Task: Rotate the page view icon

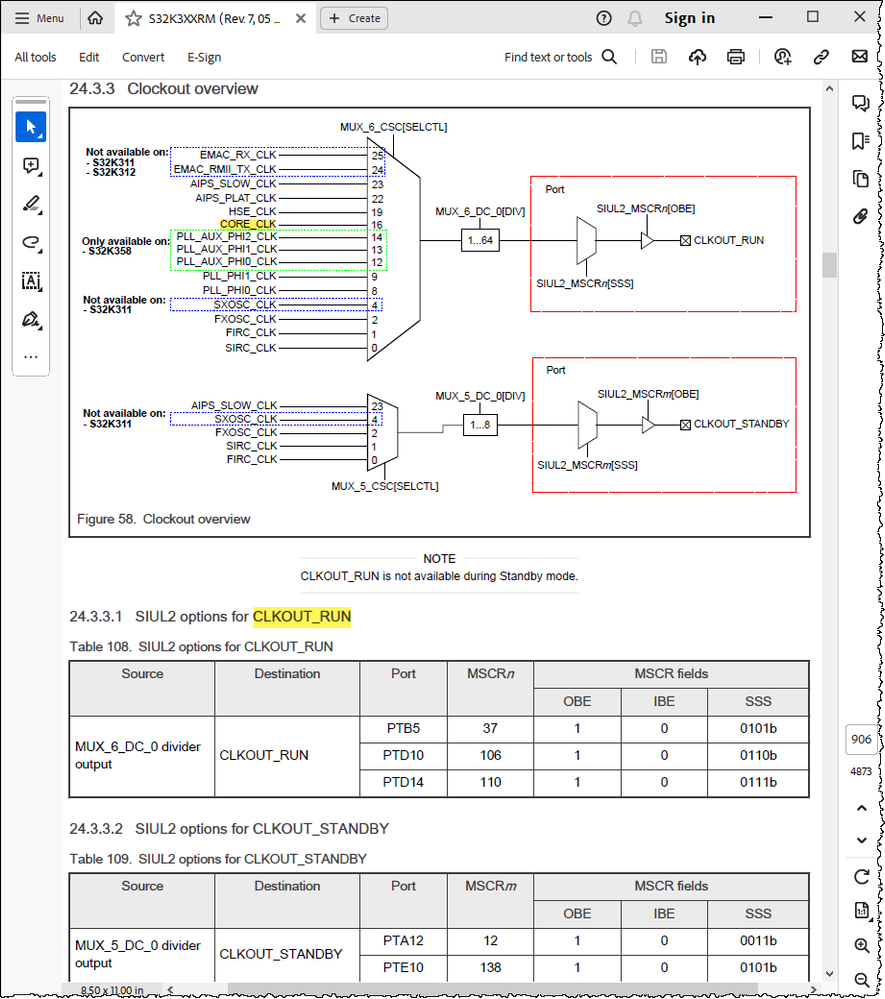Action: coord(861,877)
